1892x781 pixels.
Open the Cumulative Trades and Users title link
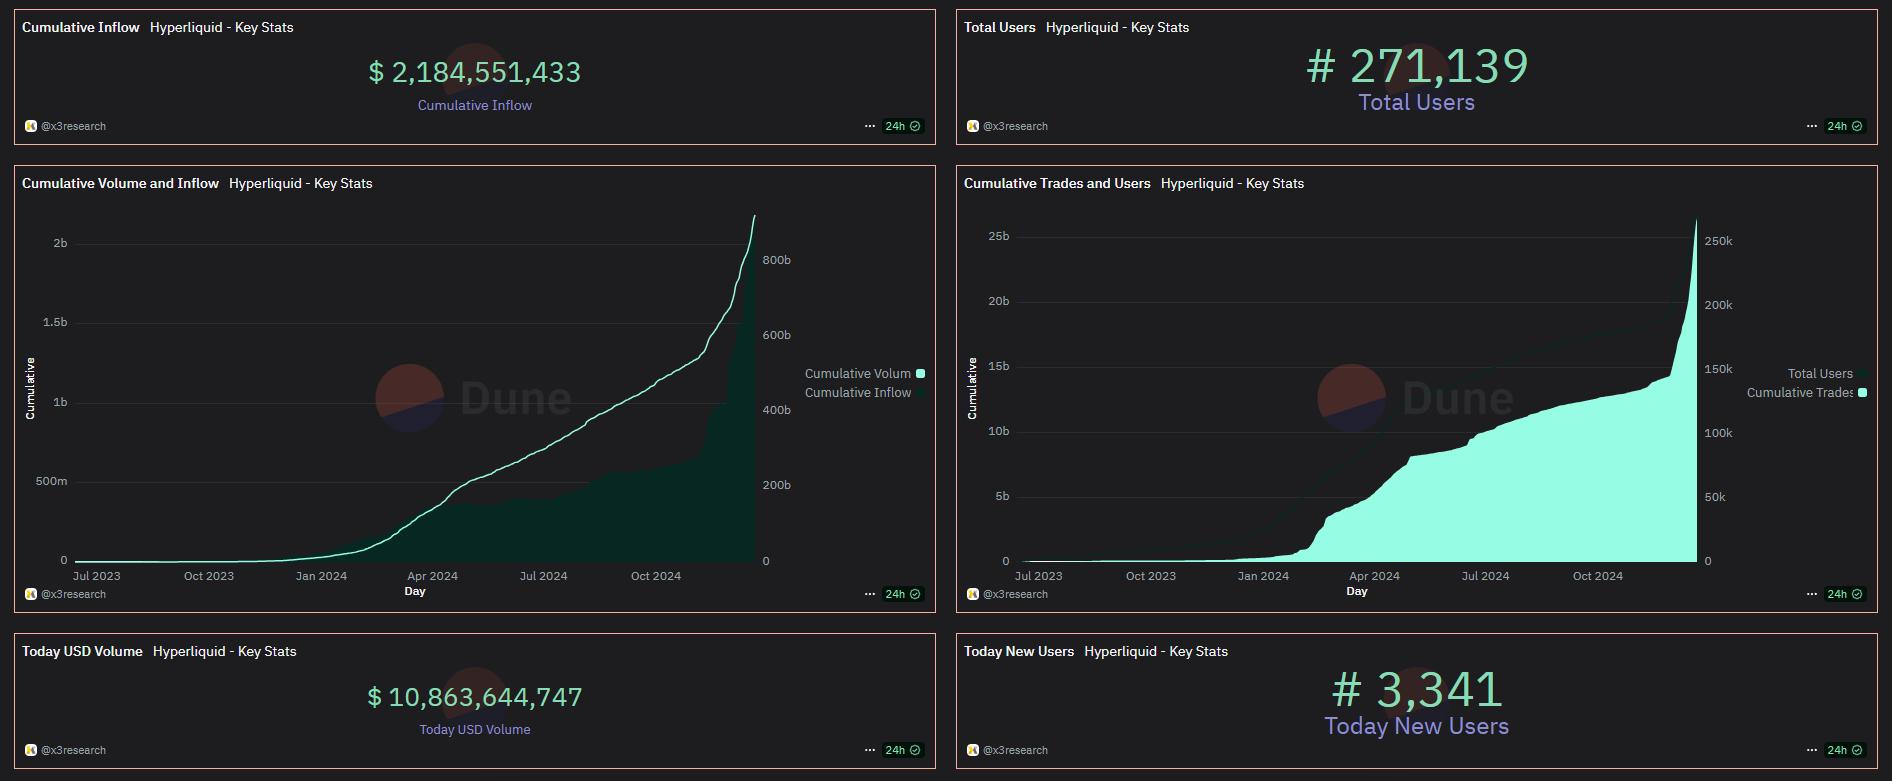pyautogui.click(x=1057, y=183)
